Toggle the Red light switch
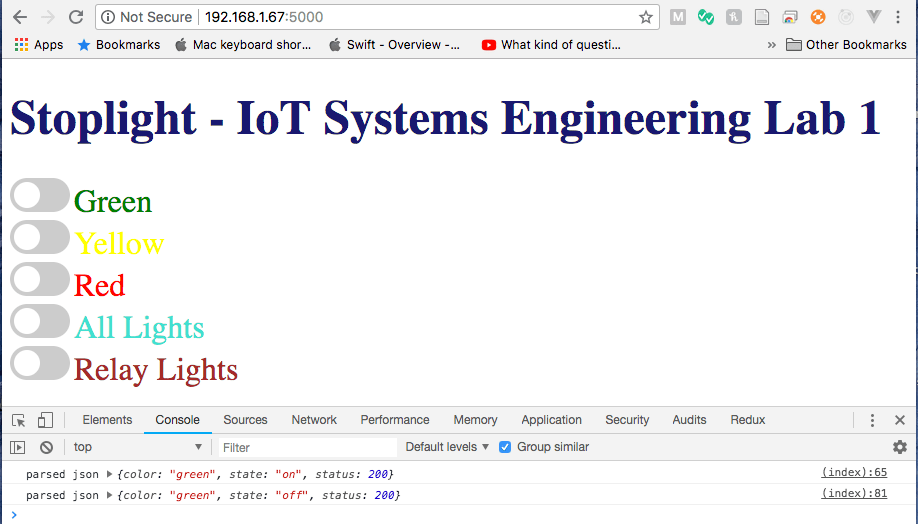918x524 pixels. 40,279
